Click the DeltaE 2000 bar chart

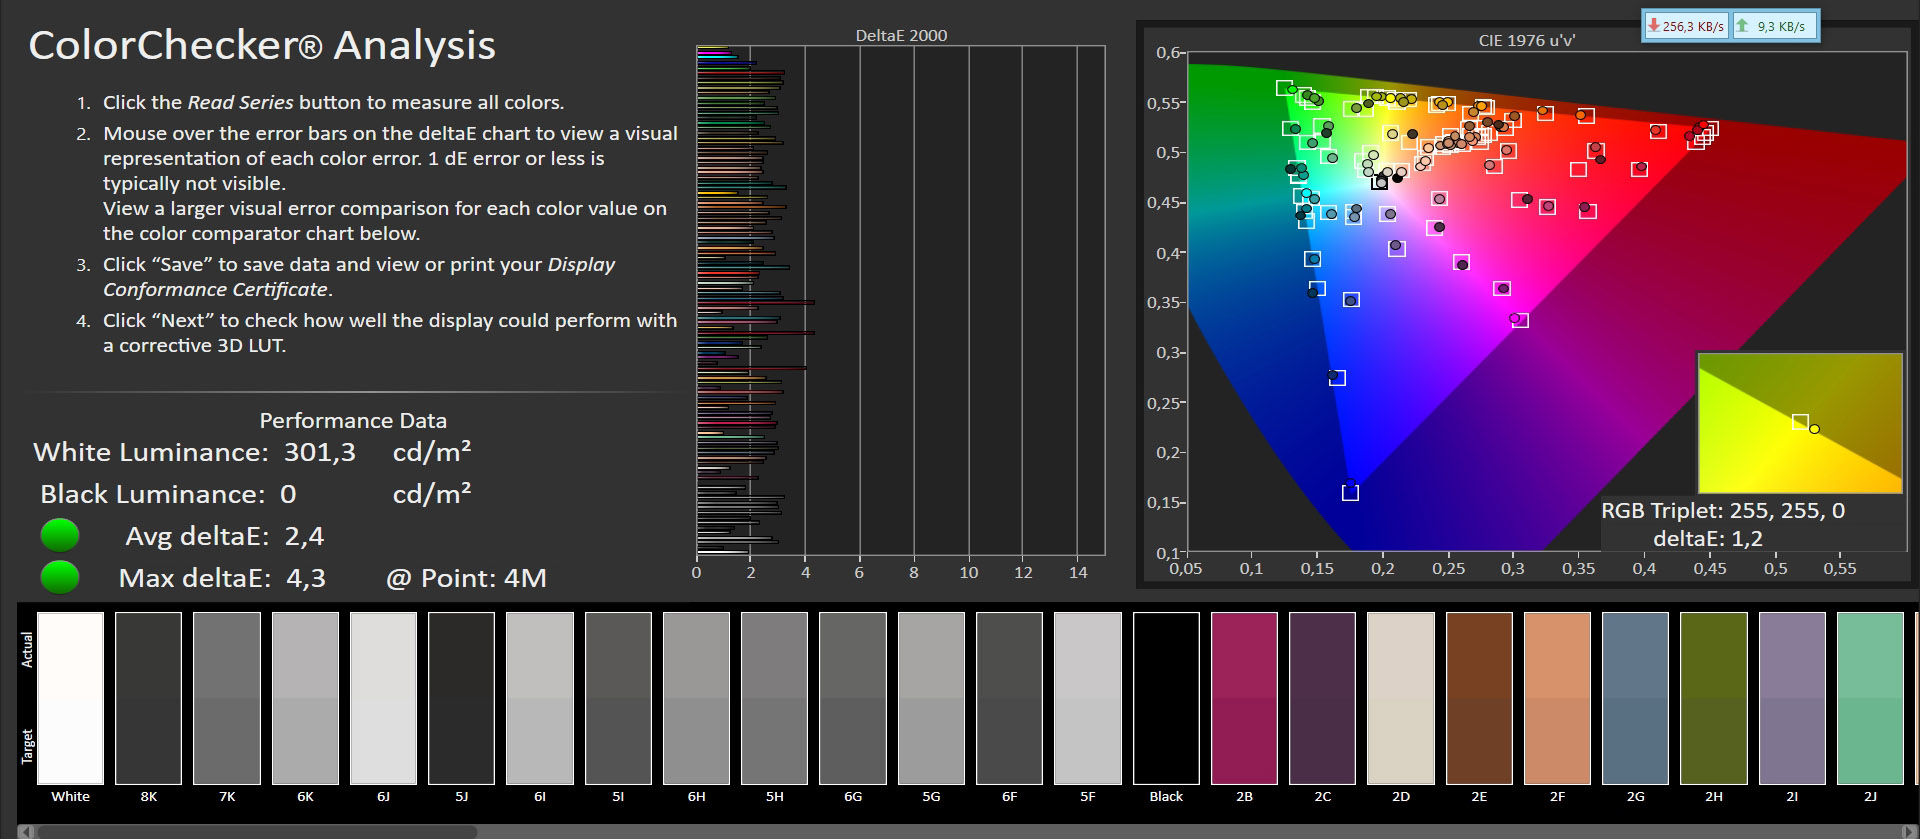coord(900,300)
